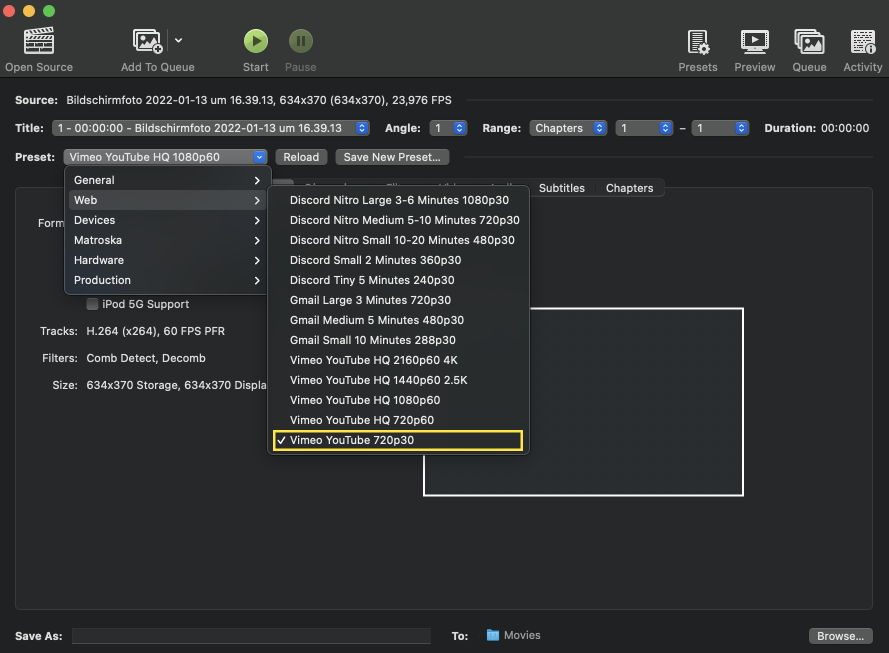The image size is (889, 653).
Task: Choose Discord Nitro Medium 5-10 Minutes 720p30
Action: point(399,220)
